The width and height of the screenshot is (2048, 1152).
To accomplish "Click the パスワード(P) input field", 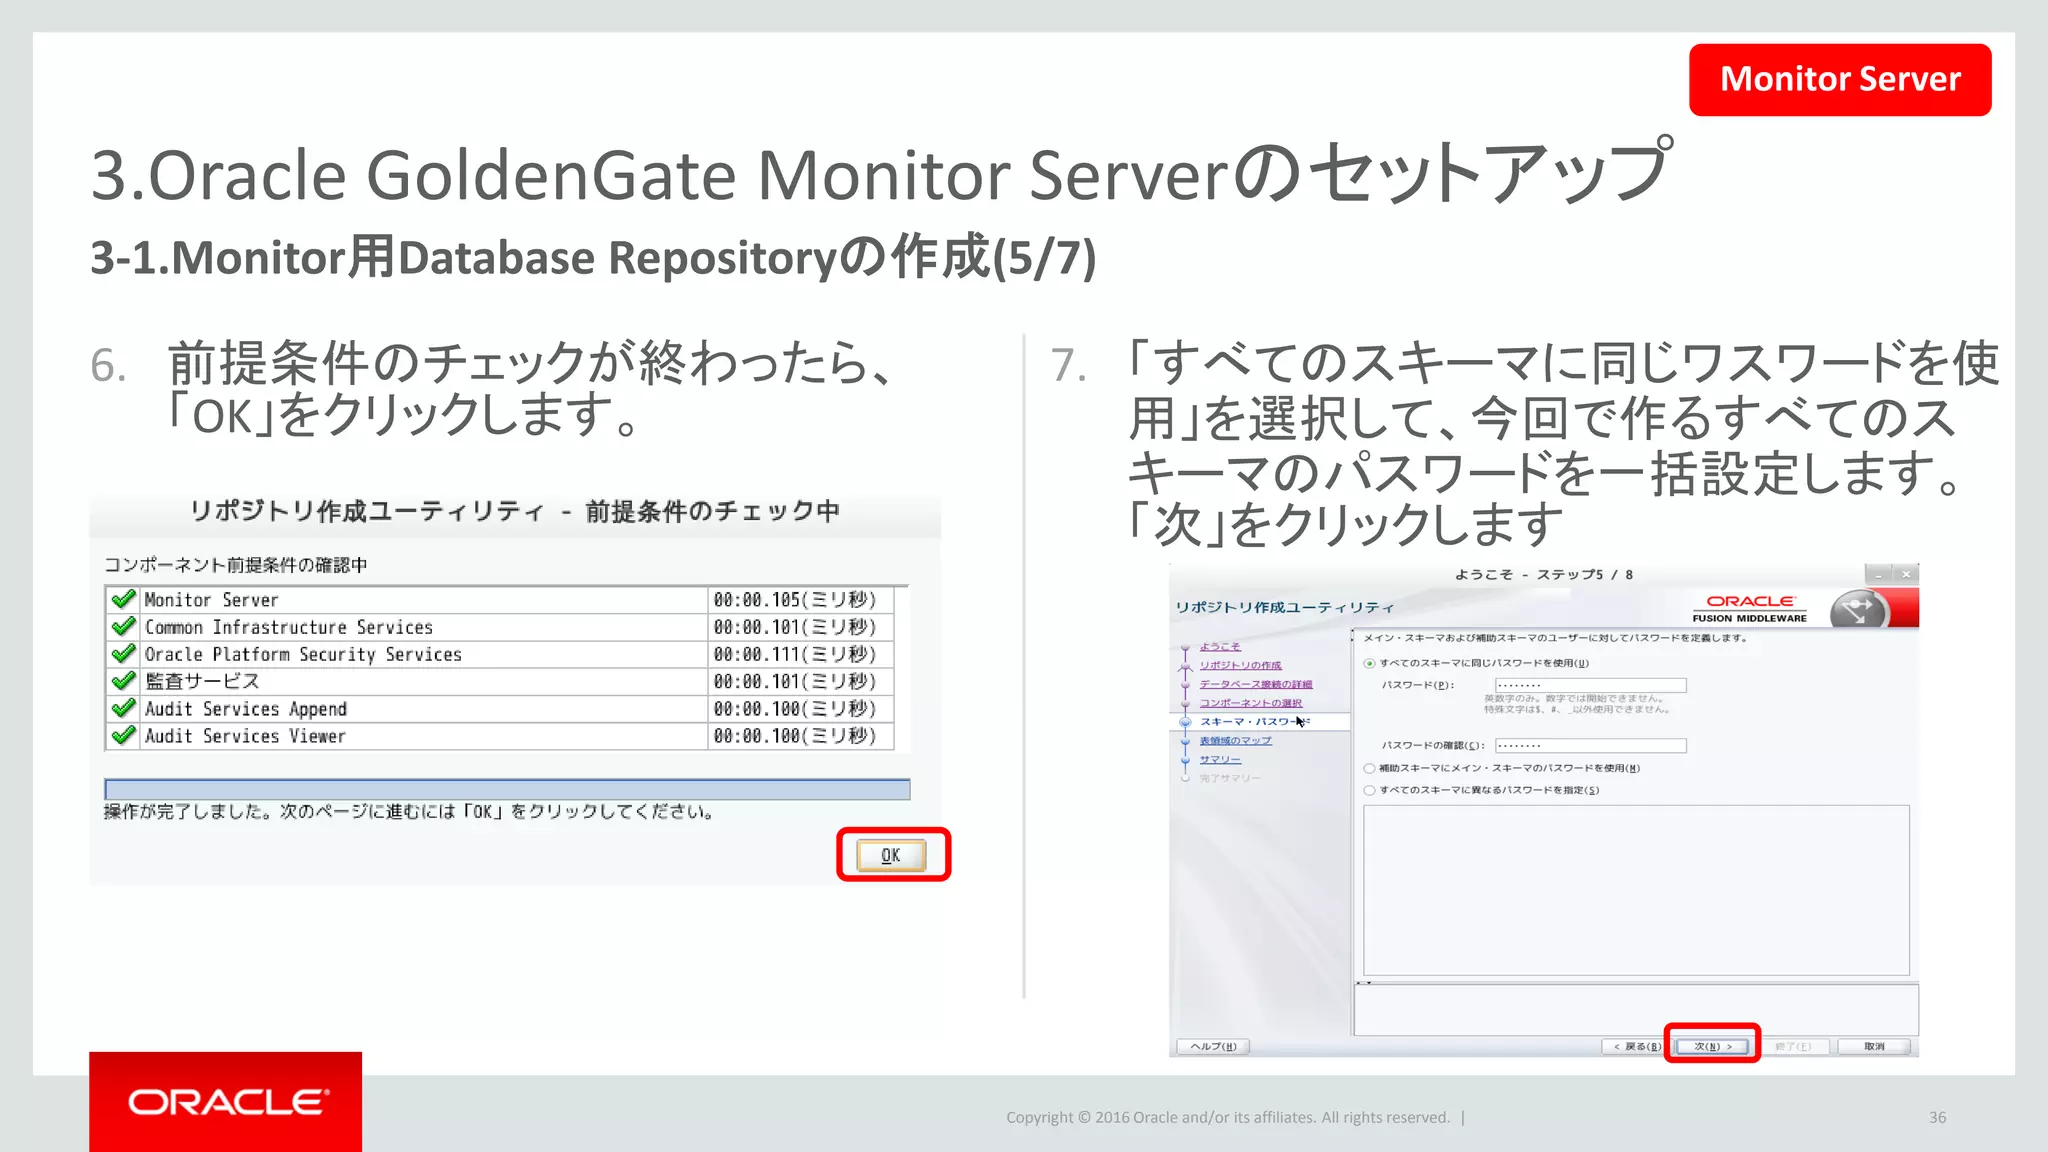I will (1590, 685).
